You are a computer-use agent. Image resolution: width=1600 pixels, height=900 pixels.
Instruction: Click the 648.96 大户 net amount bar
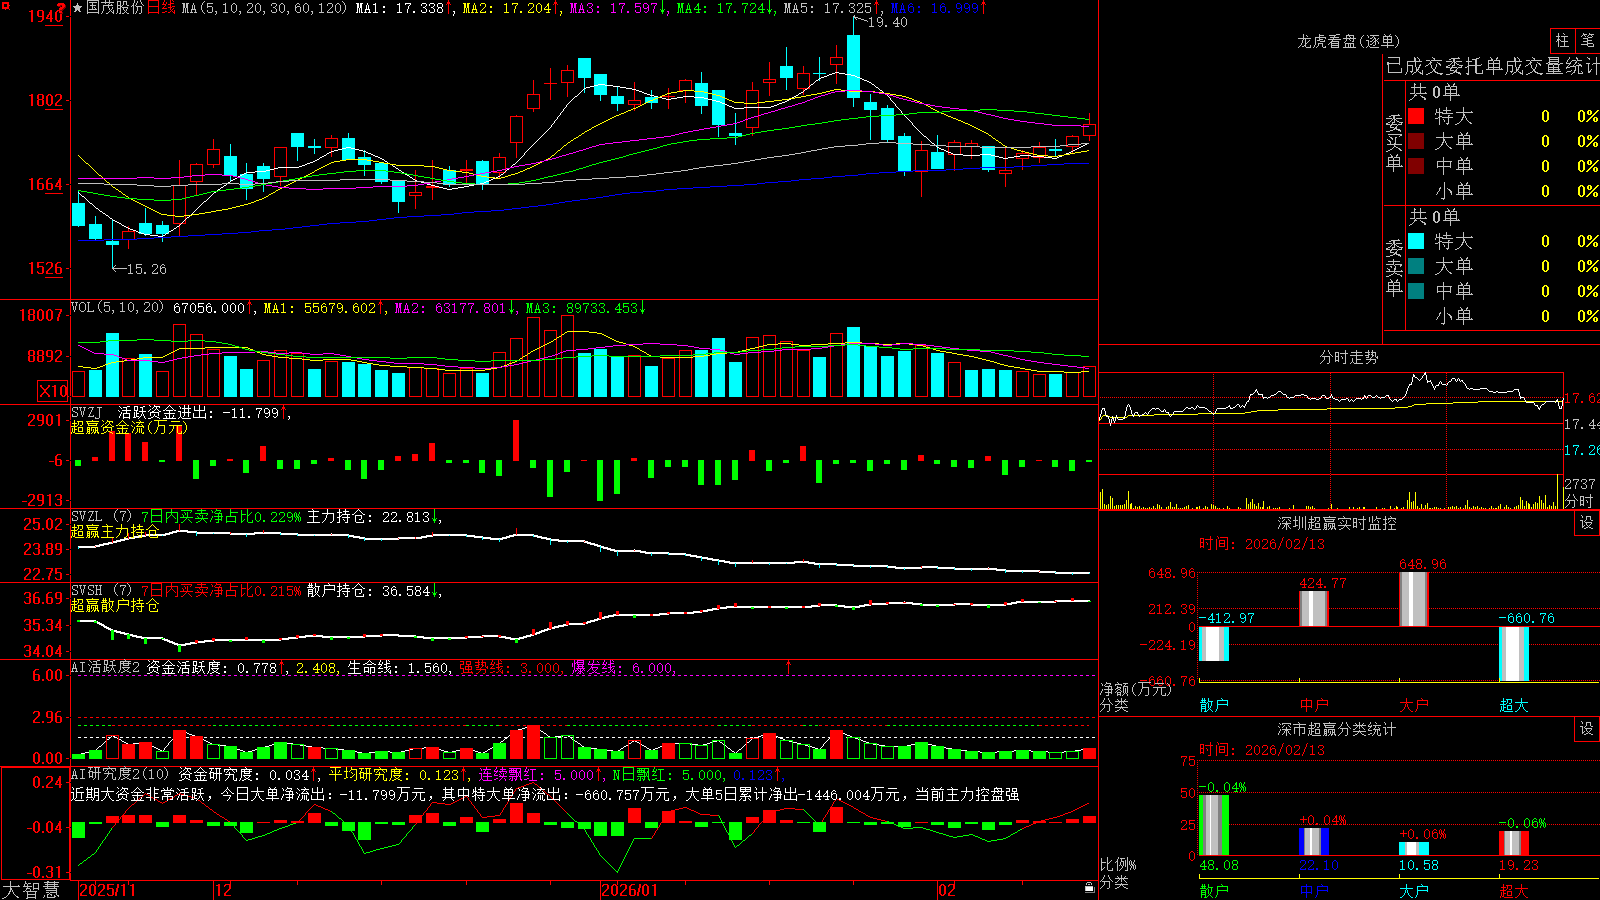1414,599
